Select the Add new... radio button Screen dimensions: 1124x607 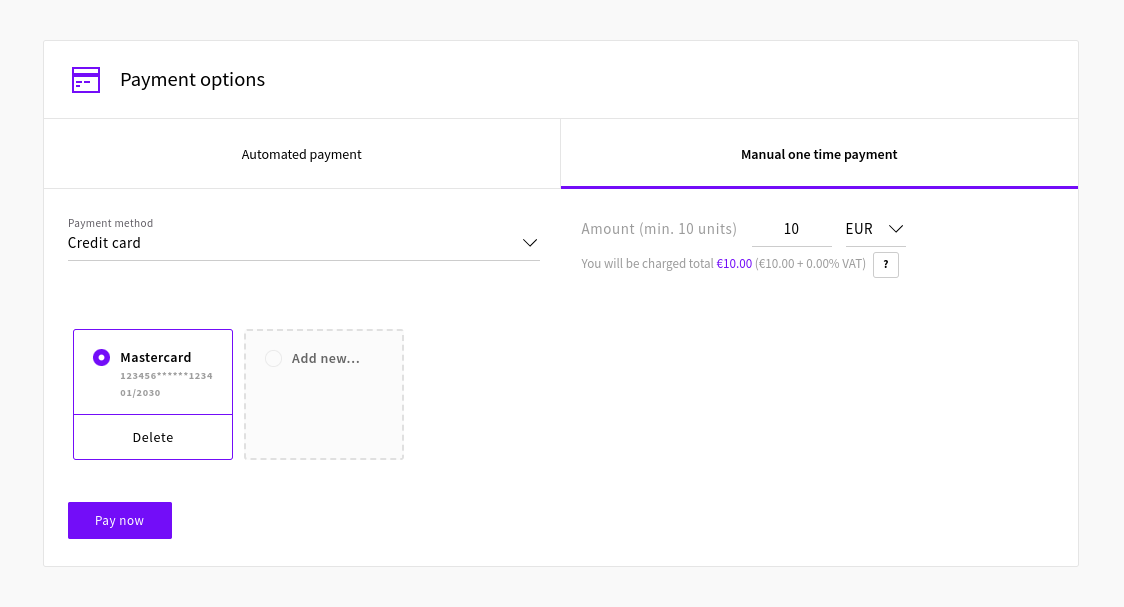pyautogui.click(x=273, y=358)
